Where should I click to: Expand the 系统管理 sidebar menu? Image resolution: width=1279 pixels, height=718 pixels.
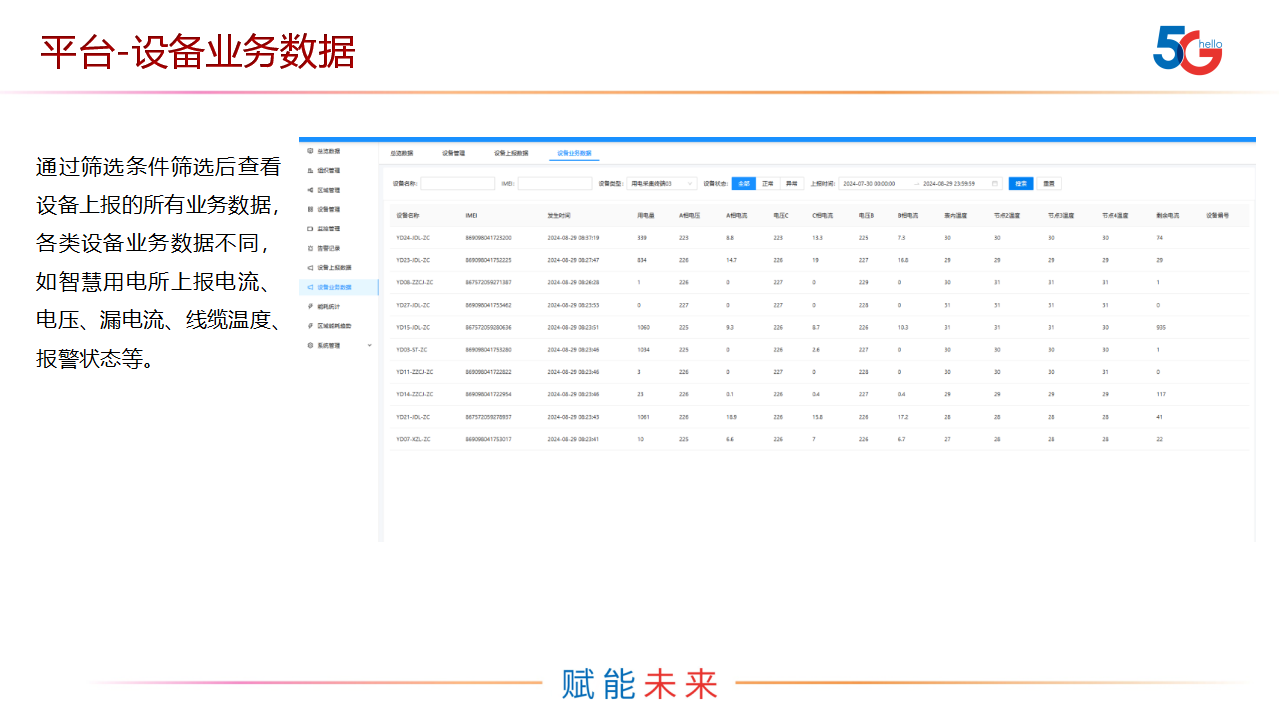[x=369, y=345]
